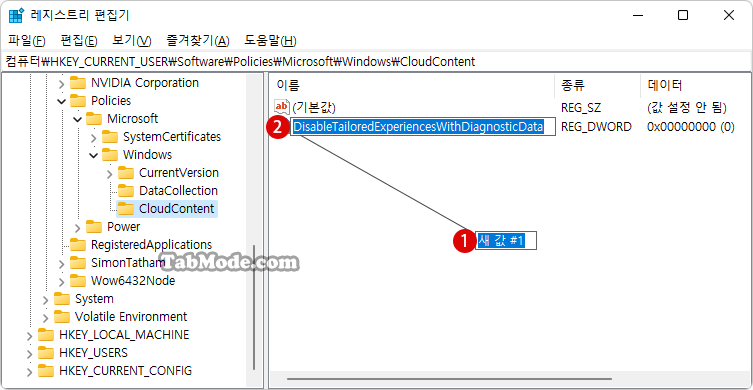Expand the NVIDIA Corporation key

click(61, 84)
